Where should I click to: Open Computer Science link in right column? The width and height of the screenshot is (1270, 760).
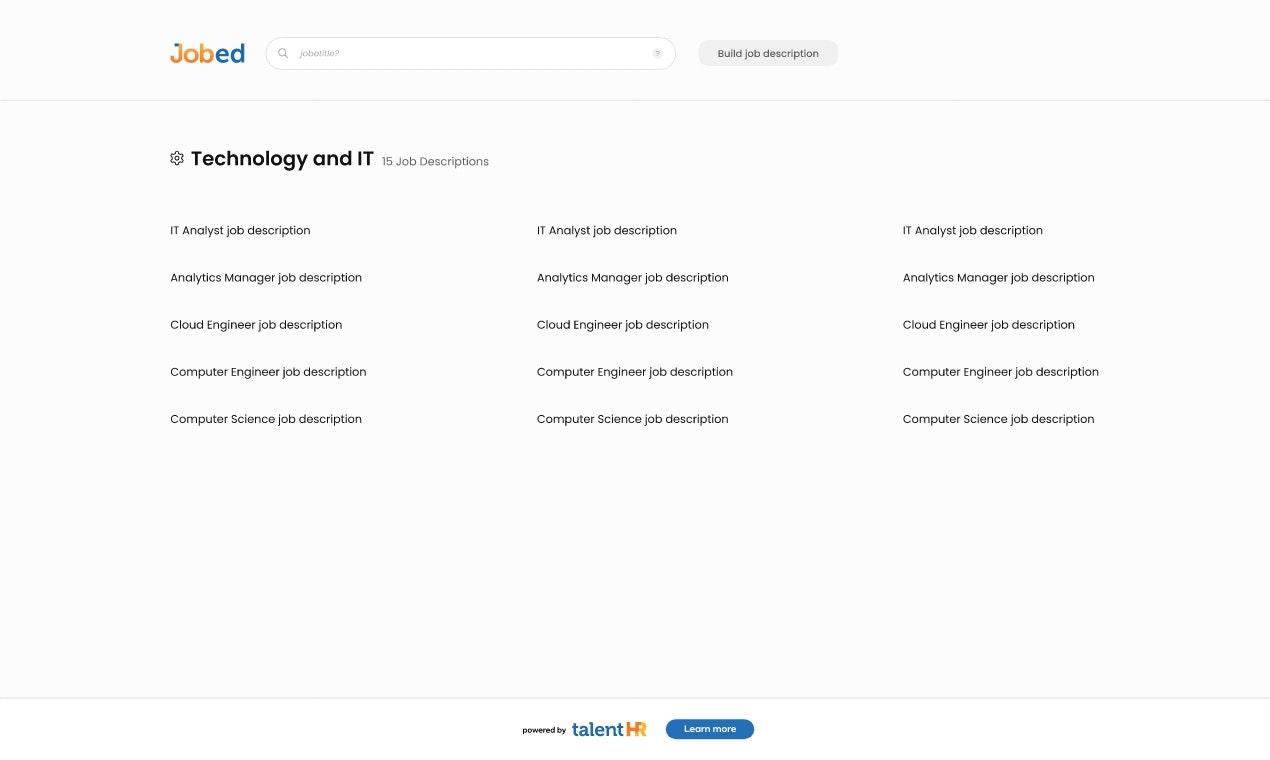tap(998, 419)
